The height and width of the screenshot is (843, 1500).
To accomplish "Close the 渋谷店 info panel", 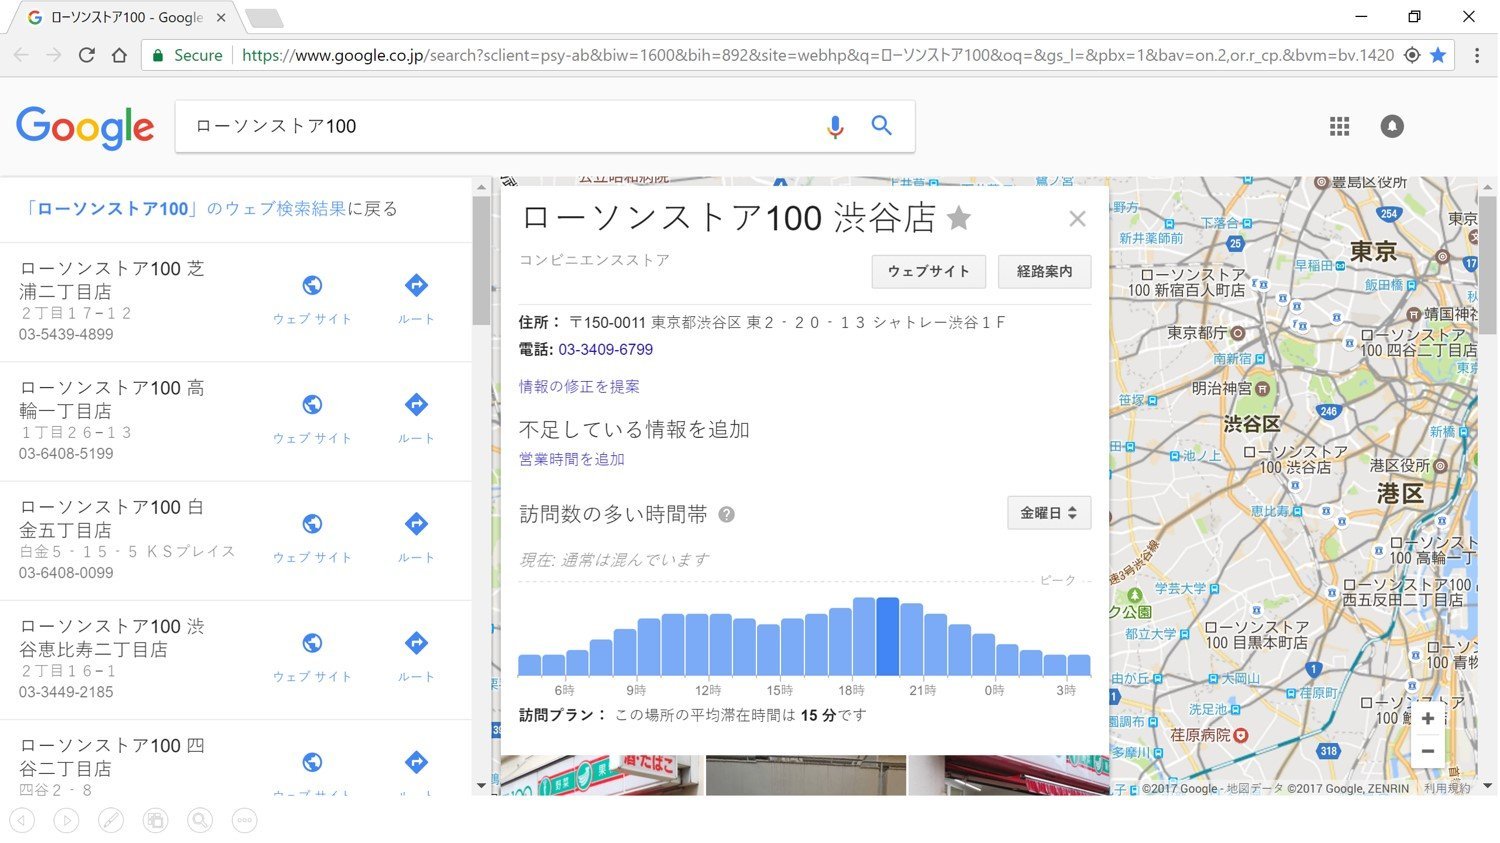I will pyautogui.click(x=1077, y=218).
